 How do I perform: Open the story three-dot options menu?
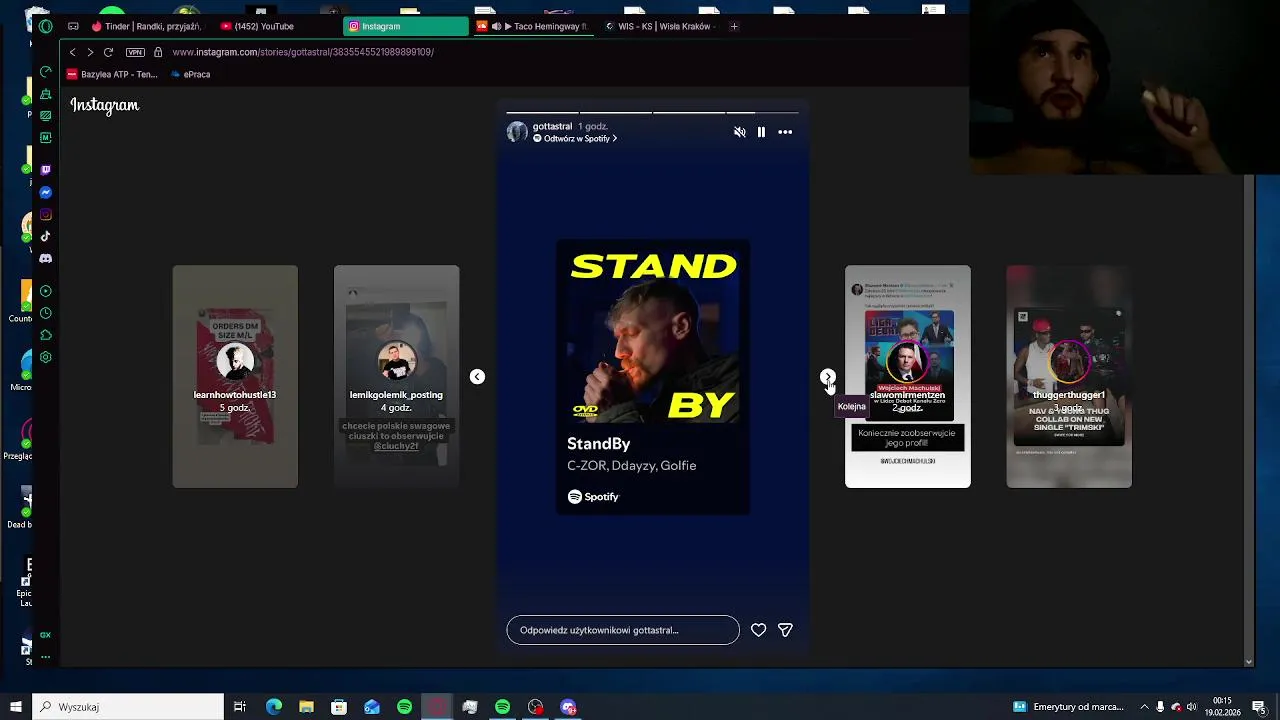tap(785, 132)
